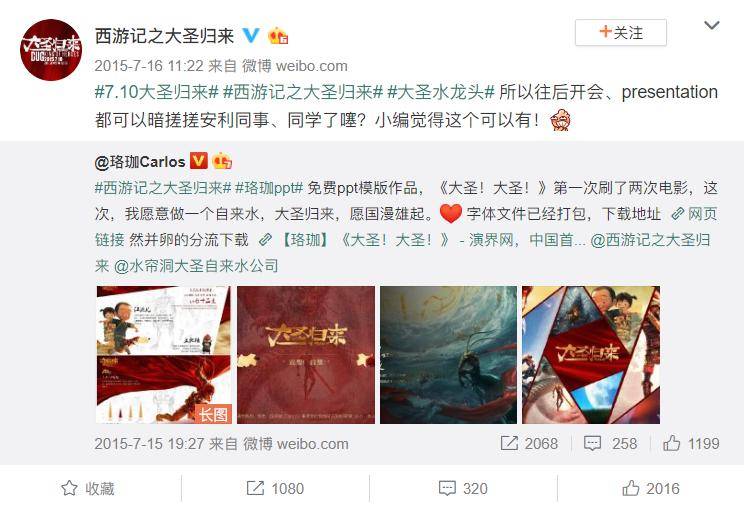Viewport: 744px width, 511px height.
Task: Expand the post options chevron menu
Action: pyautogui.click(x=712, y=25)
